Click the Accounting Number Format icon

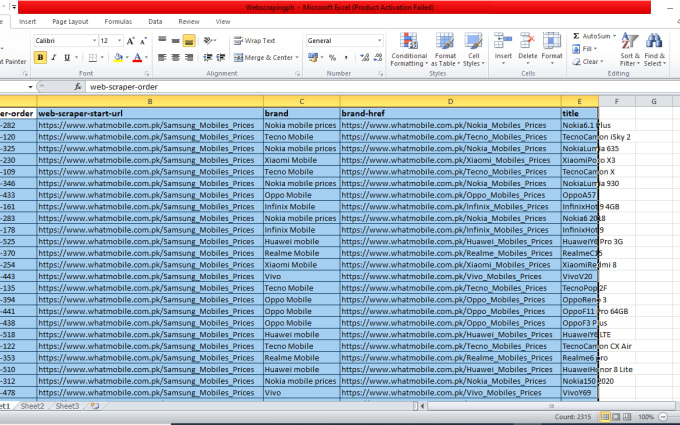click(x=312, y=57)
